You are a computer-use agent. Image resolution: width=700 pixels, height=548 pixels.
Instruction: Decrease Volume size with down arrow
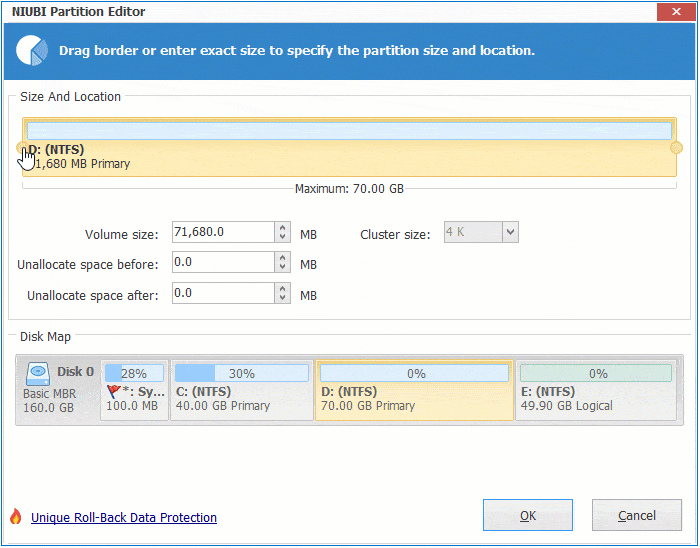coord(282,239)
